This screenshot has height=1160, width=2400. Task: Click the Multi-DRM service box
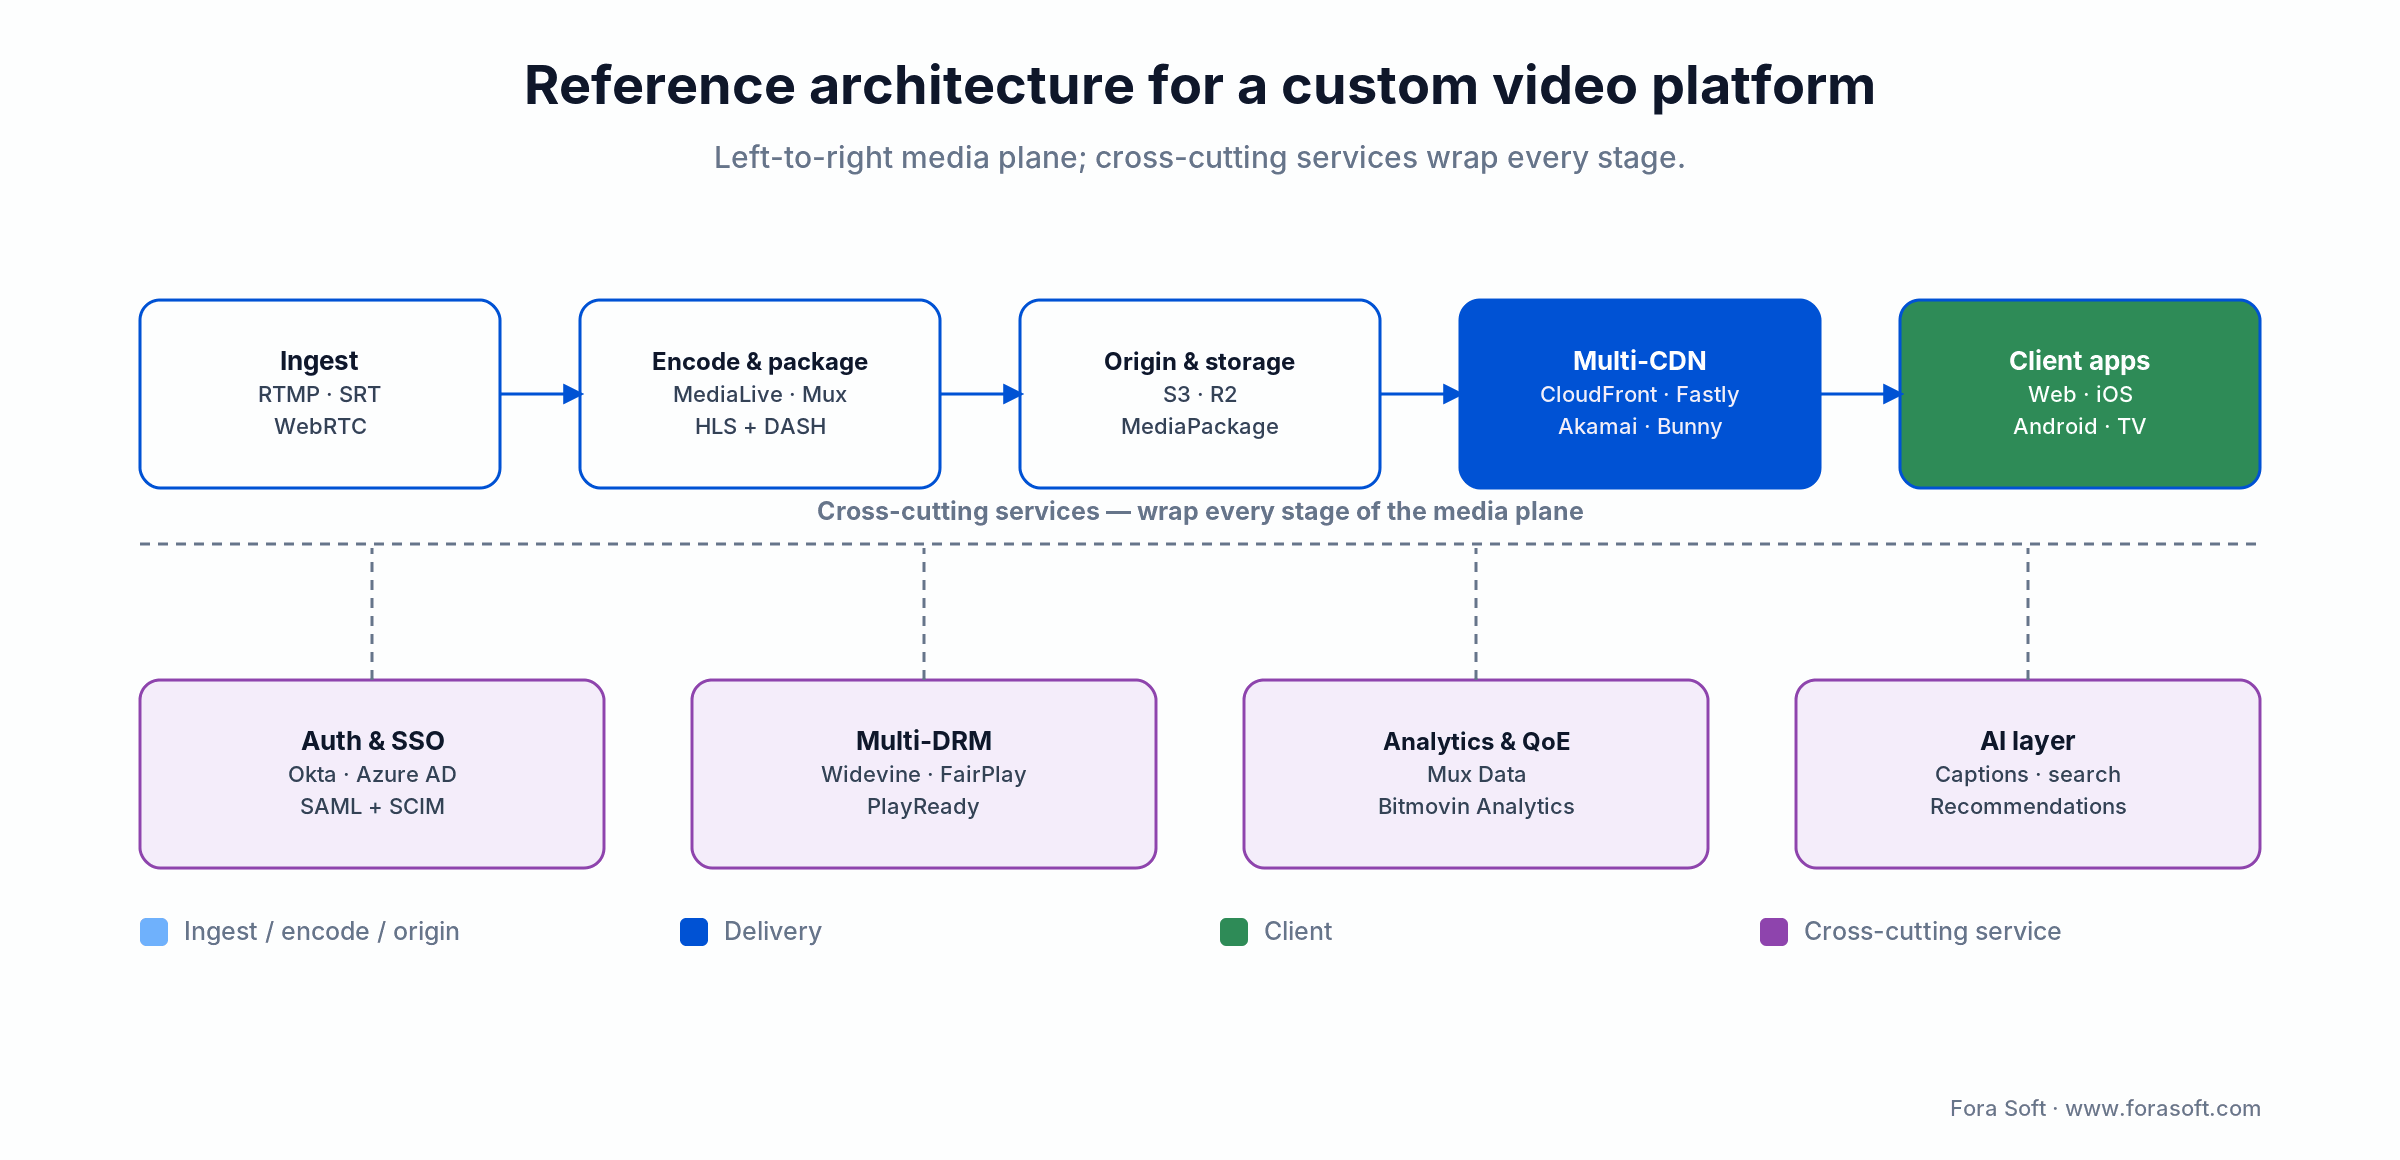pos(924,774)
